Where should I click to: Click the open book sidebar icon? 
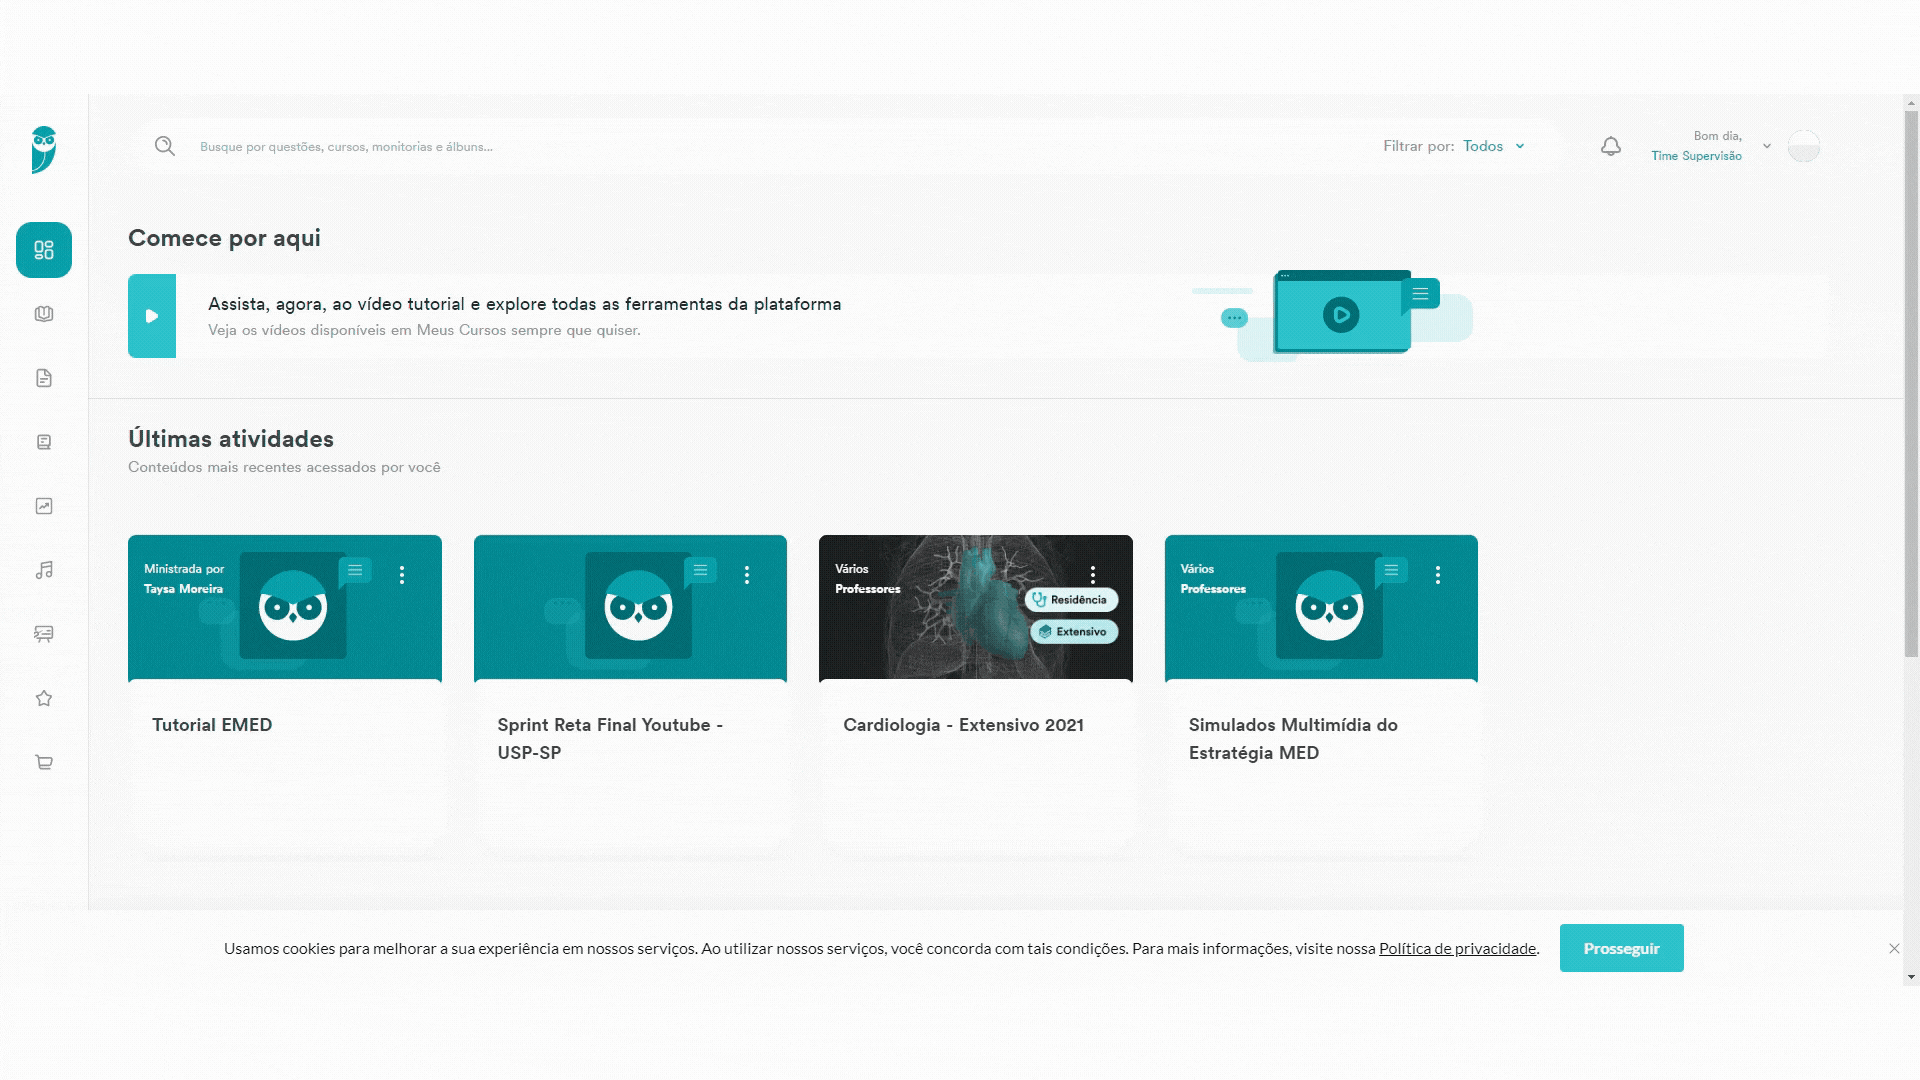click(x=44, y=314)
